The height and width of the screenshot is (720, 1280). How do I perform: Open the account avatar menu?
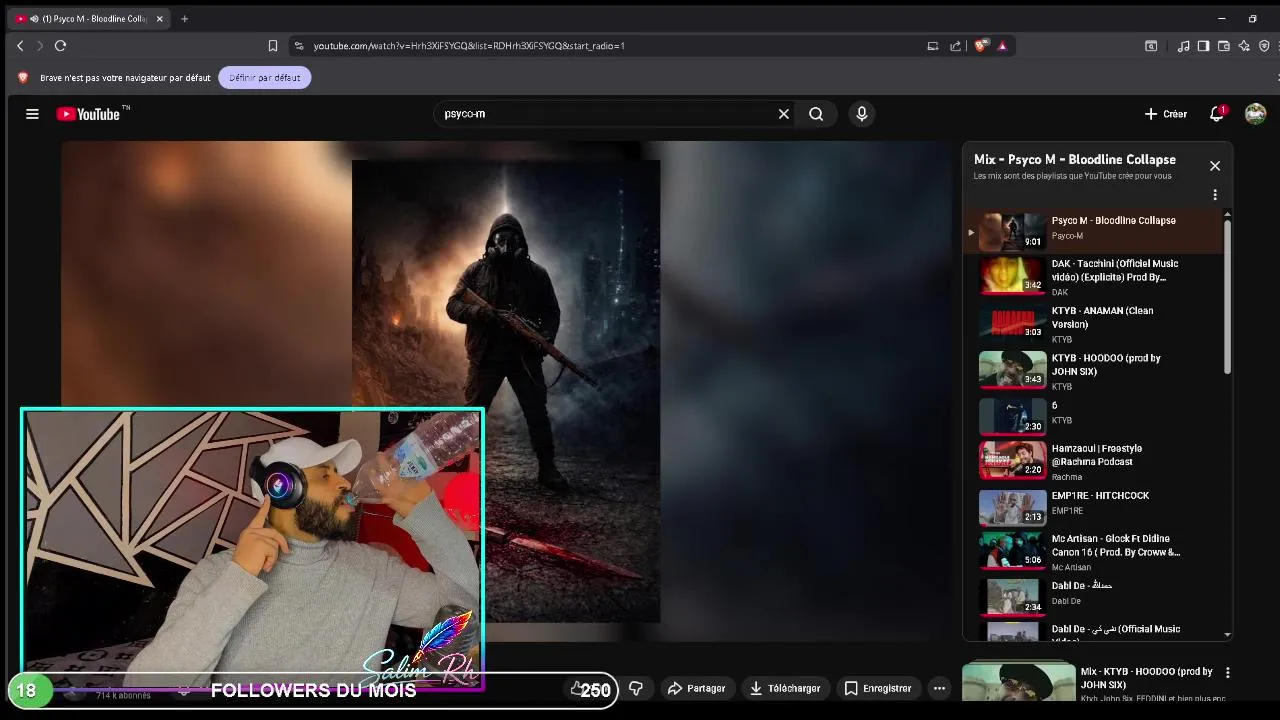pos(1255,114)
